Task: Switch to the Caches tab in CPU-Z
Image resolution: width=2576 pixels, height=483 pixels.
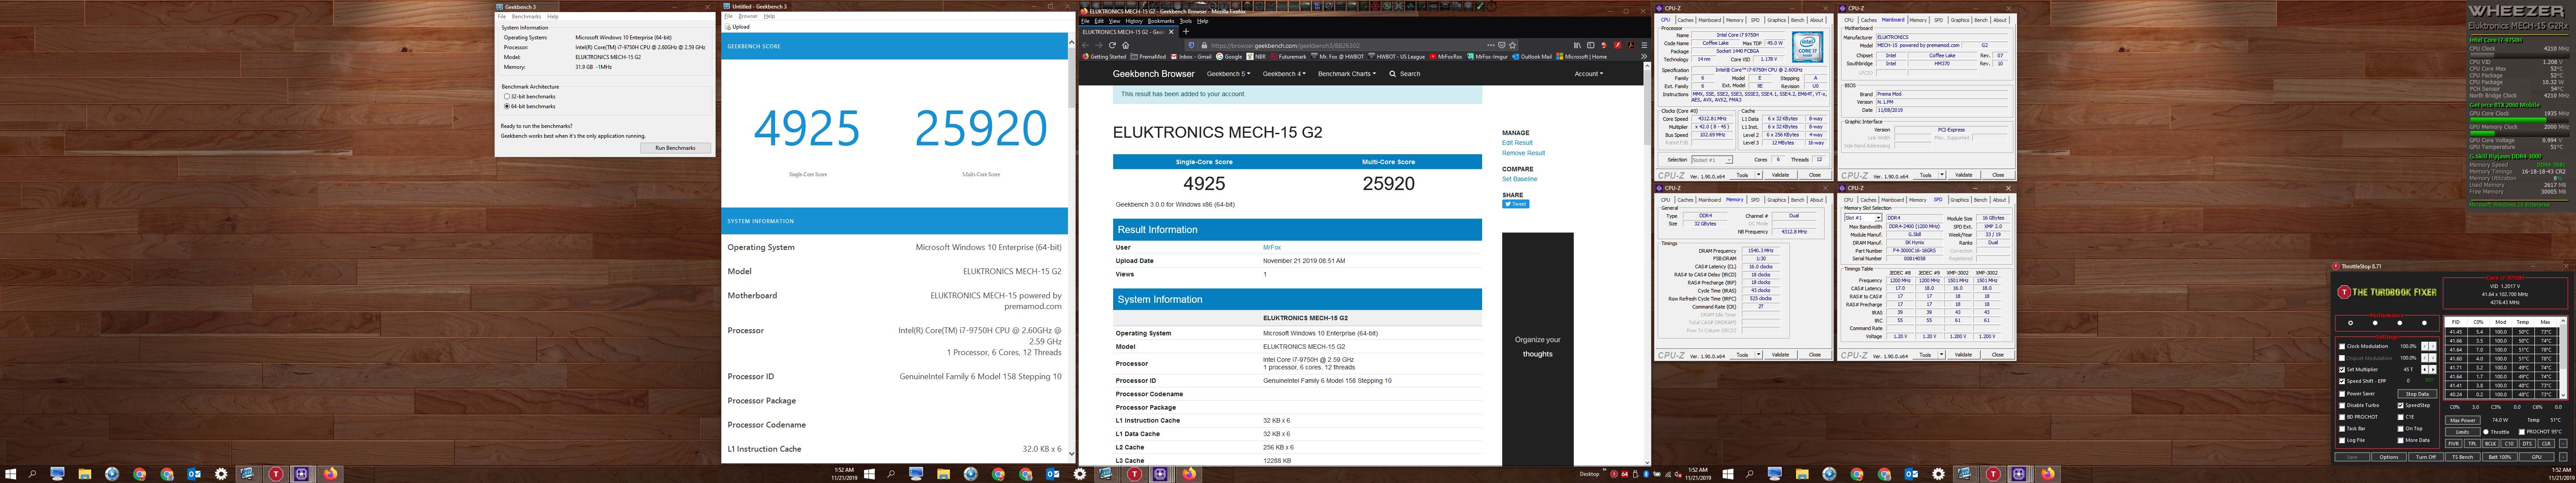Action: 1685,20
